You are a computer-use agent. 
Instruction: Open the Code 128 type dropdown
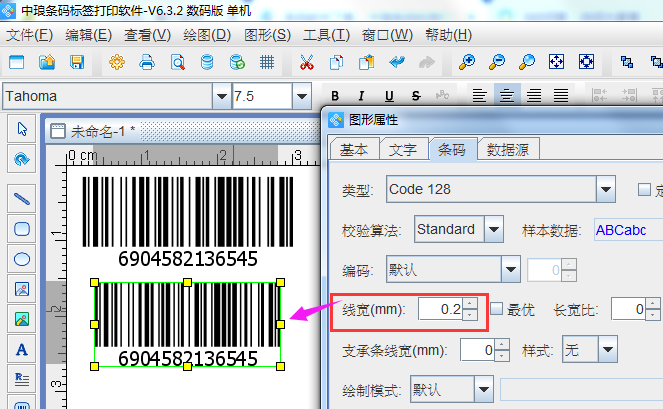[x=604, y=189]
